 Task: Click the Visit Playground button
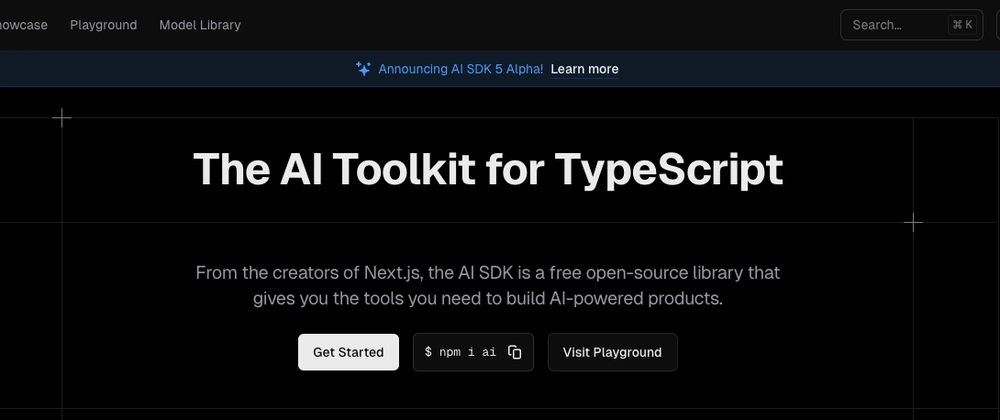click(x=612, y=352)
